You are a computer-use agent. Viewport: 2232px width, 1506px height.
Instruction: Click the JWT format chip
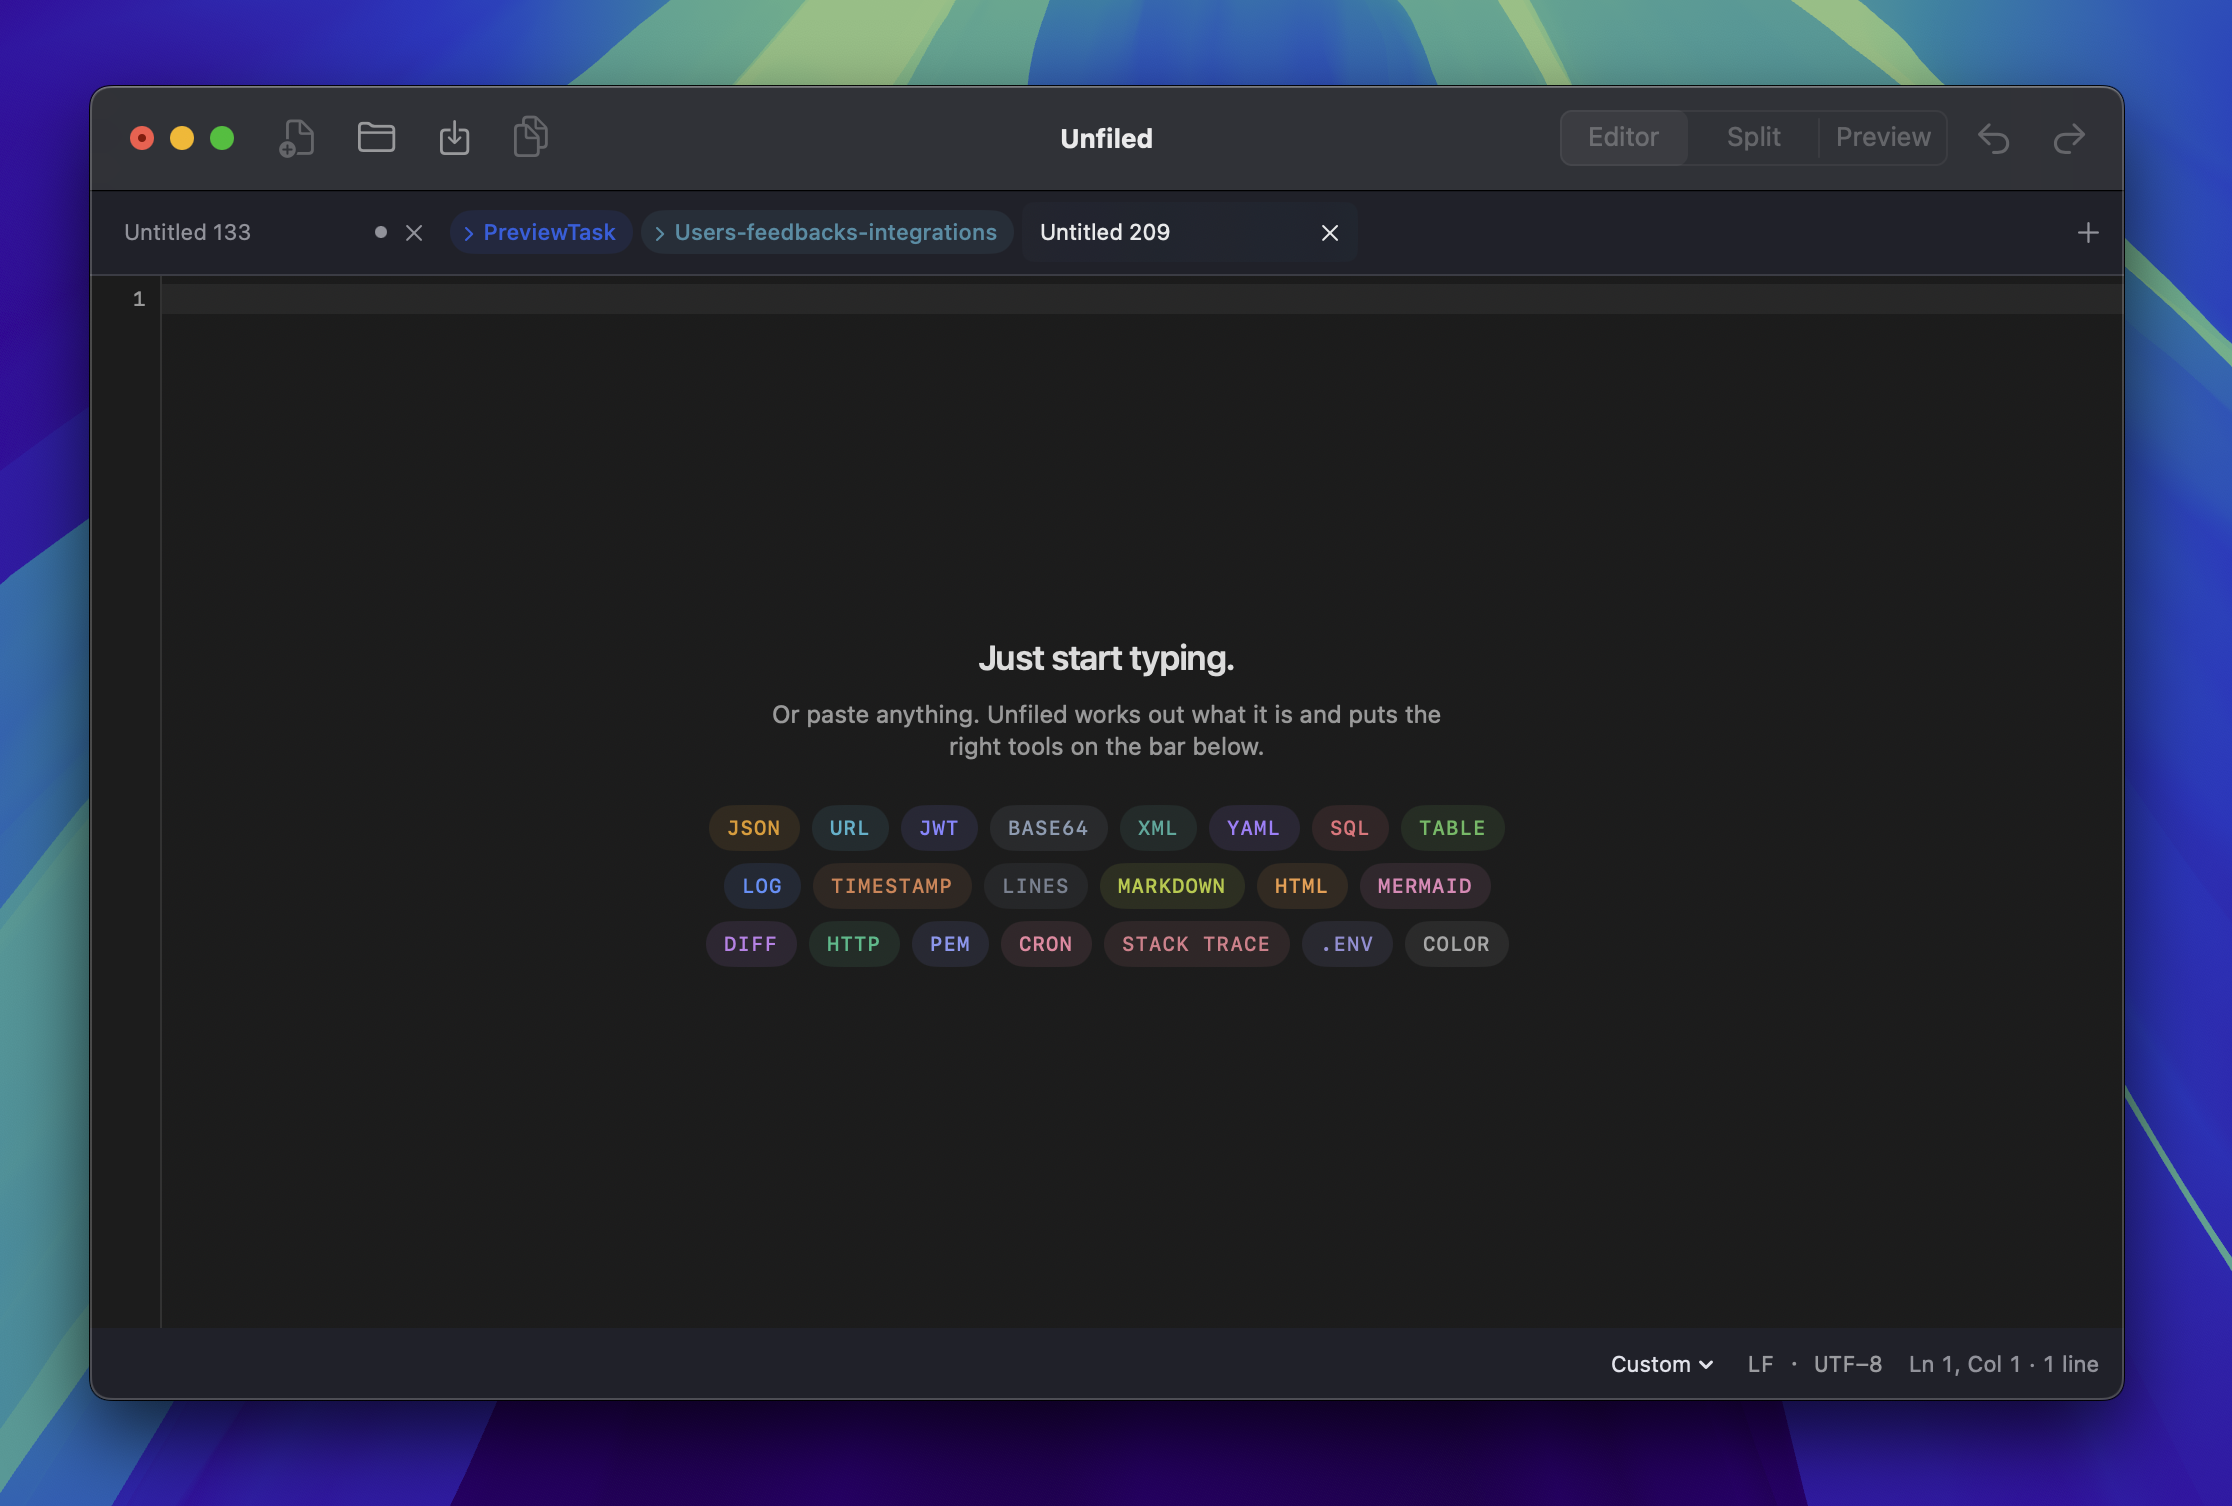[939, 828]
